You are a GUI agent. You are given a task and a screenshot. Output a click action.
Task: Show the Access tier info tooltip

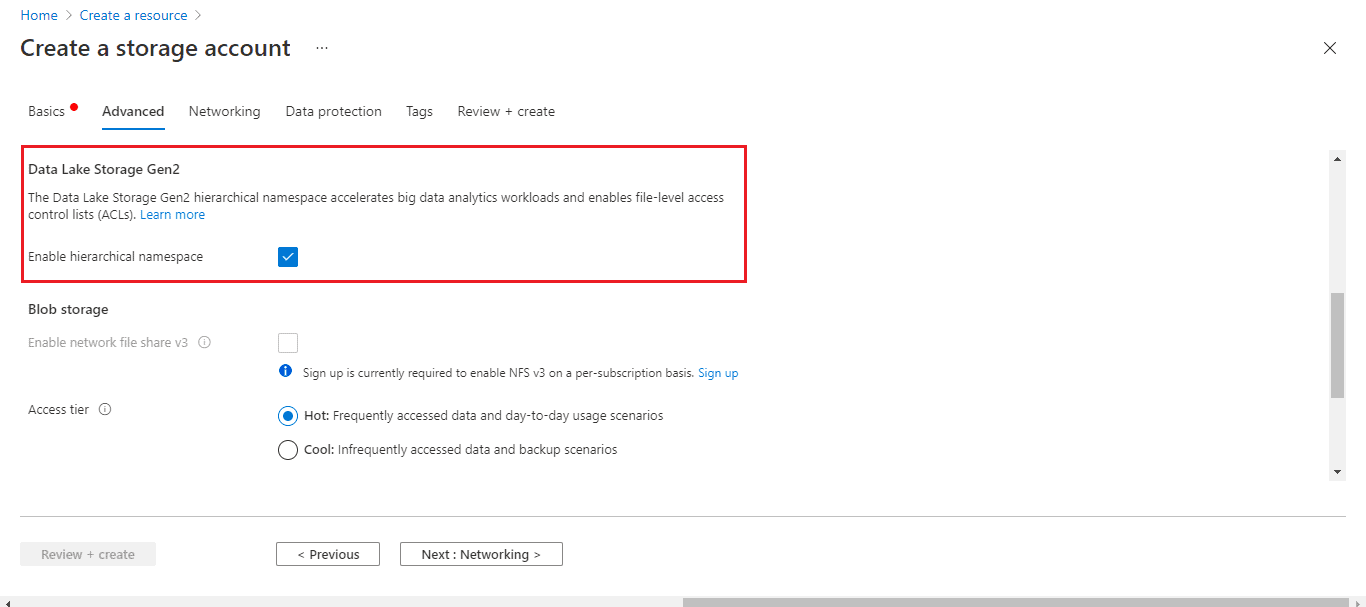tap(105, 409)
